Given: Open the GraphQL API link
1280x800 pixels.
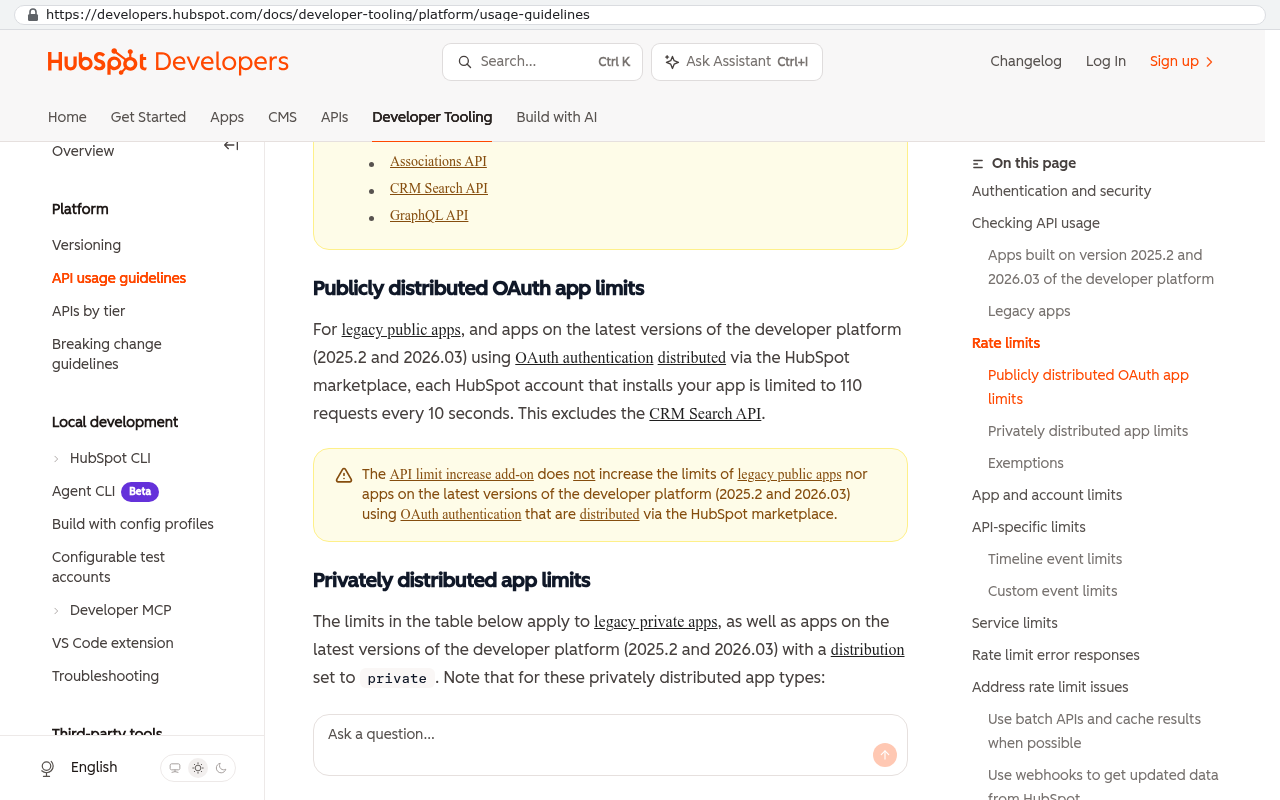Looking at the screenshot, I should tap(429, 215).
